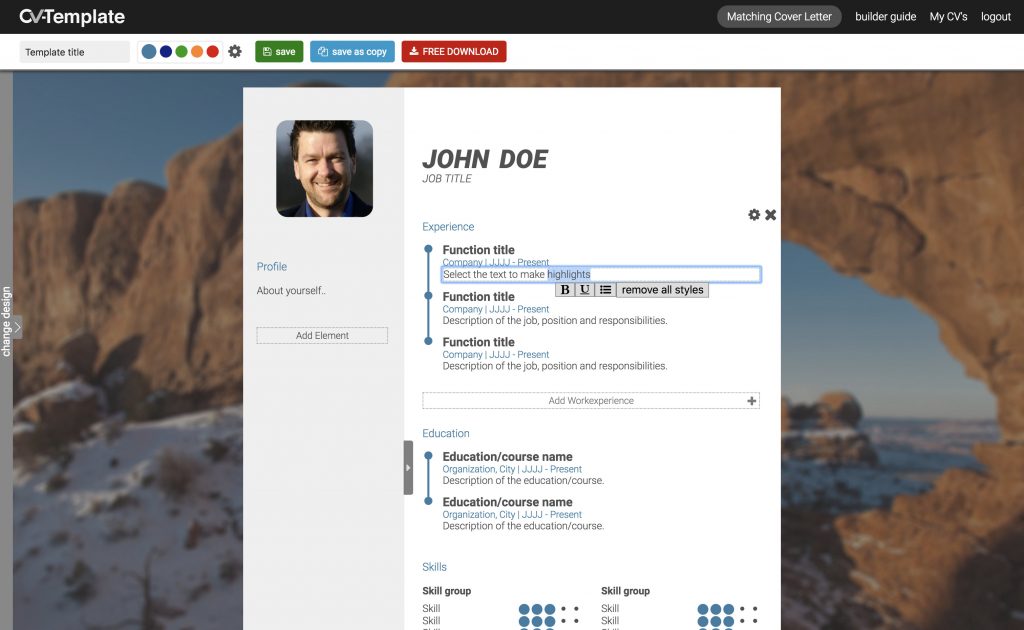Apply bold formatting with B button
This screenshot has height=630, width=1024.
point(565,290)
